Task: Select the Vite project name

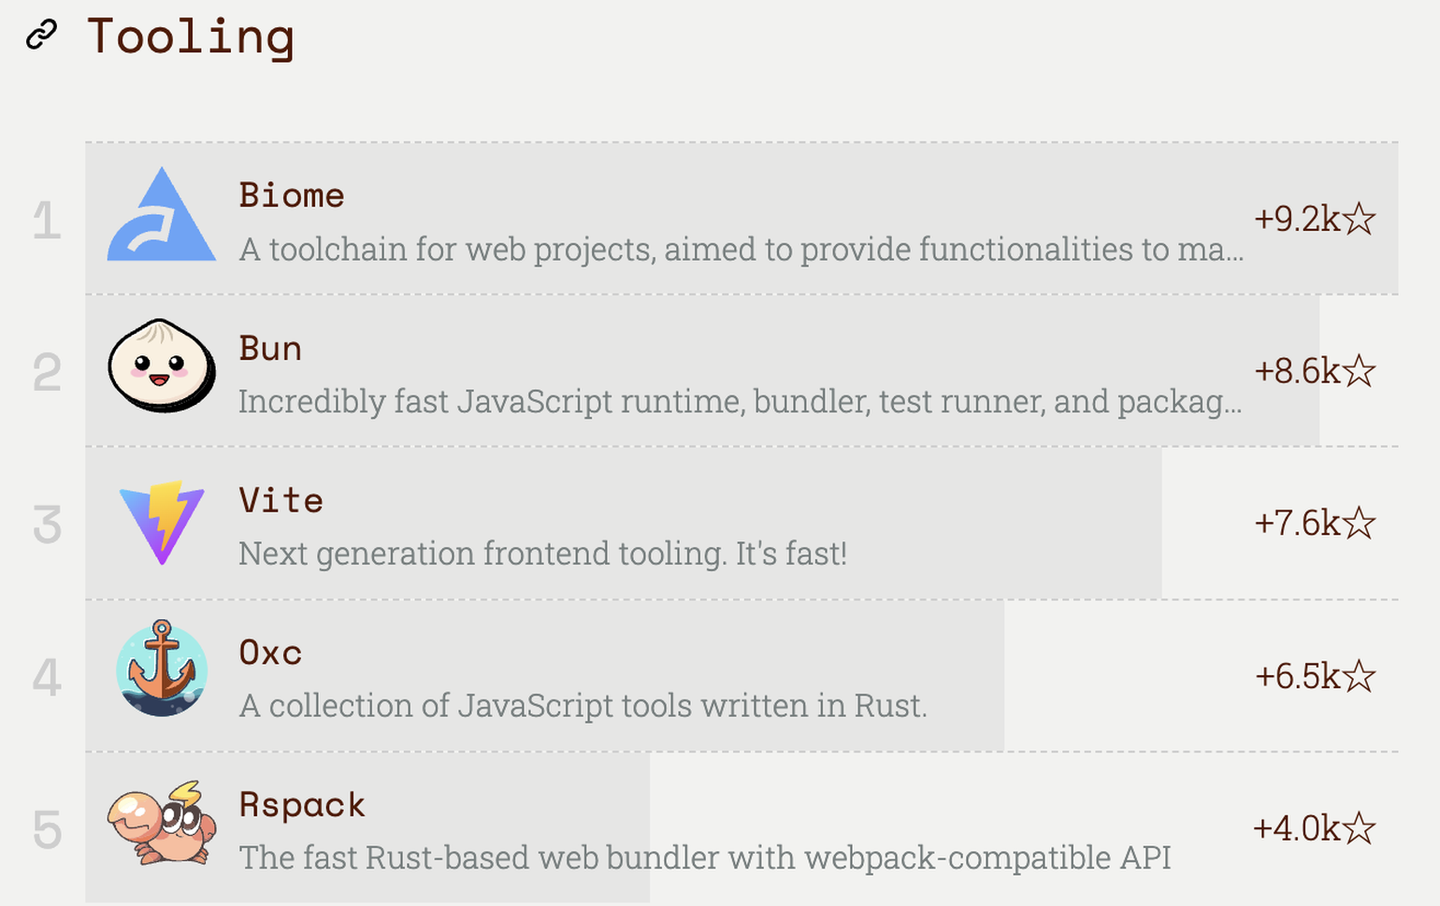Action: click(281, 500)
